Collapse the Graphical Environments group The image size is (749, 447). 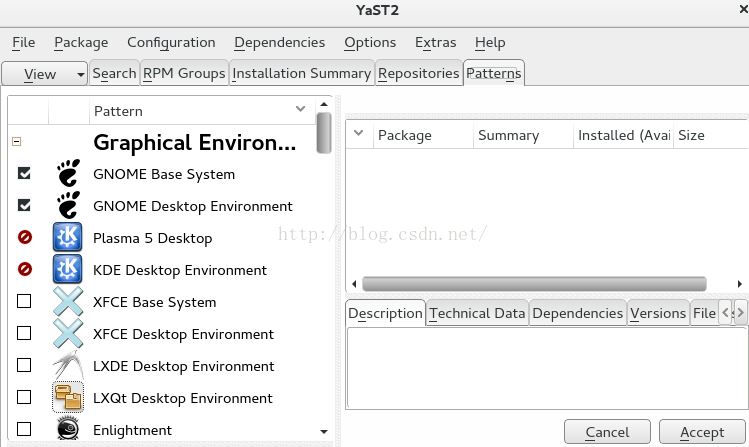coord(16,141)
